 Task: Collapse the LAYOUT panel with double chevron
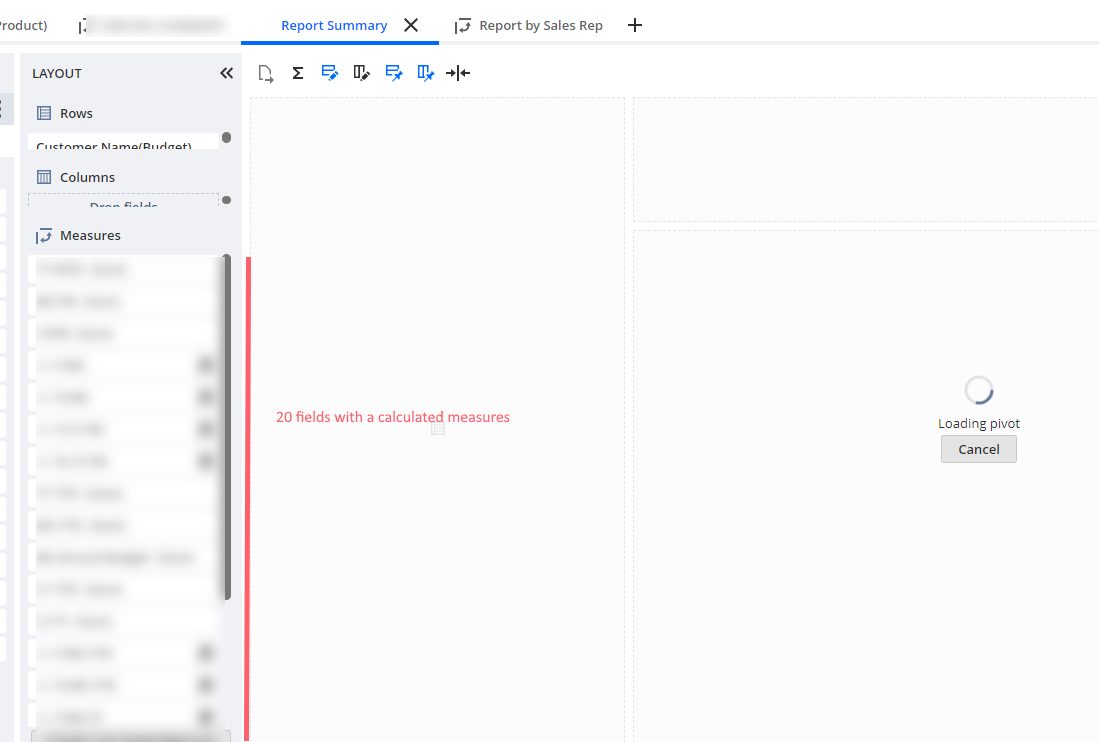coord(226,73)
